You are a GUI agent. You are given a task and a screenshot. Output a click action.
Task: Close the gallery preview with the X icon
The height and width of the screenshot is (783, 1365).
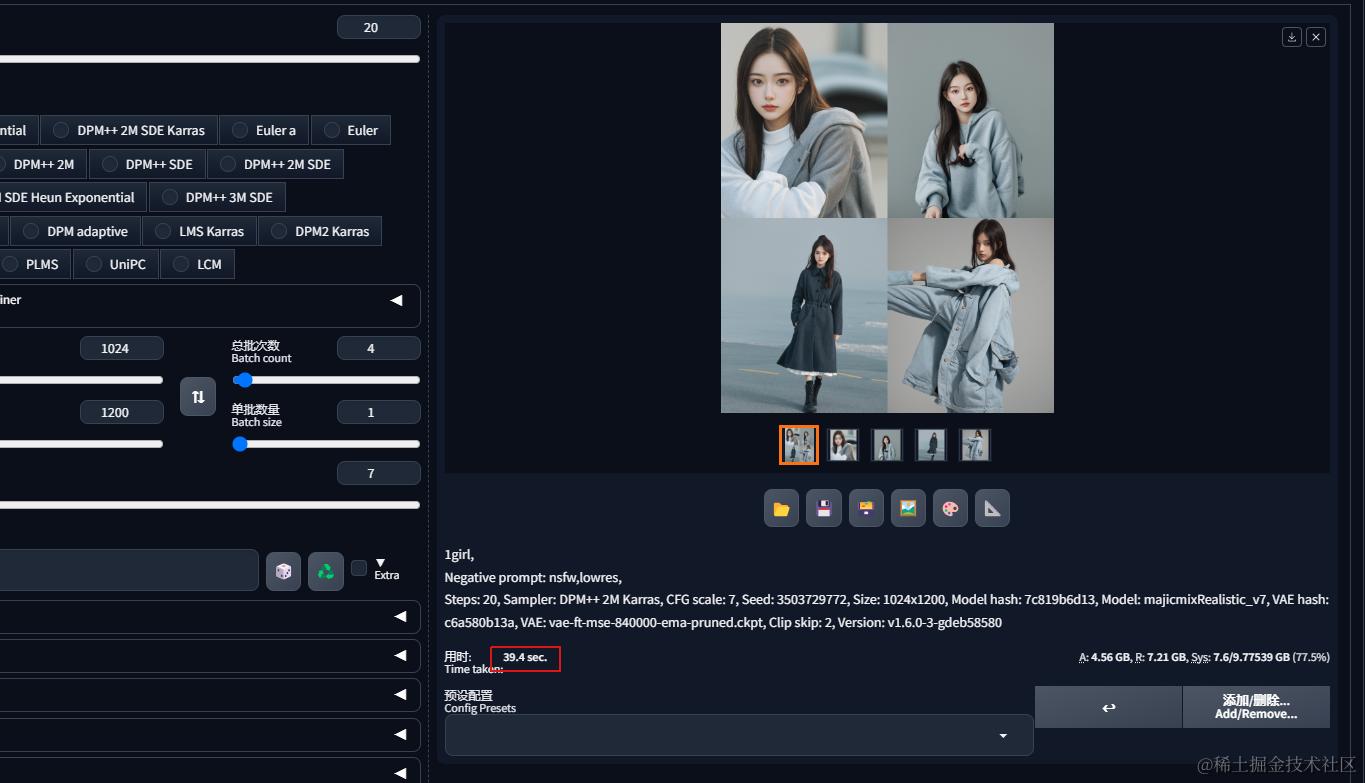pyautogui.click(x=1316, y=37)
